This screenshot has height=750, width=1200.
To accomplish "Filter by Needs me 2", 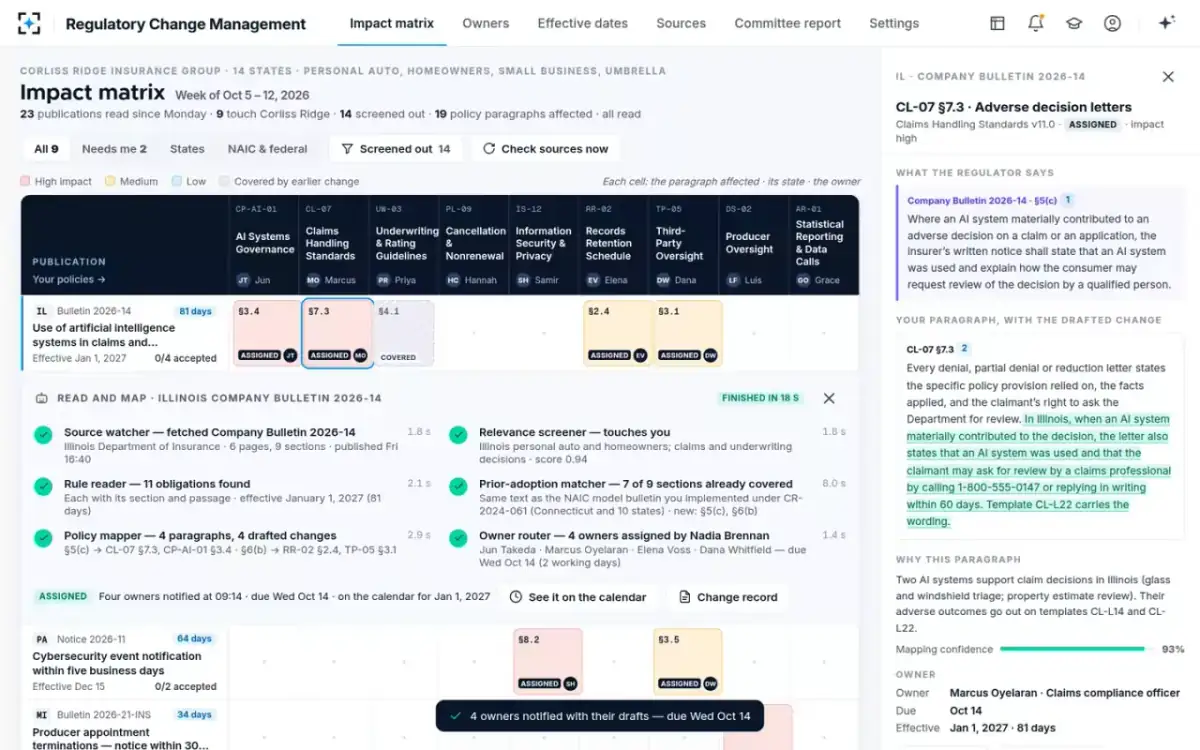I will point(114,149).
